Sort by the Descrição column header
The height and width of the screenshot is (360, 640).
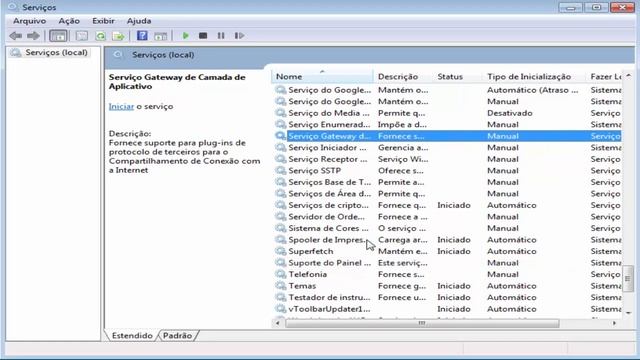click(403, 77)
